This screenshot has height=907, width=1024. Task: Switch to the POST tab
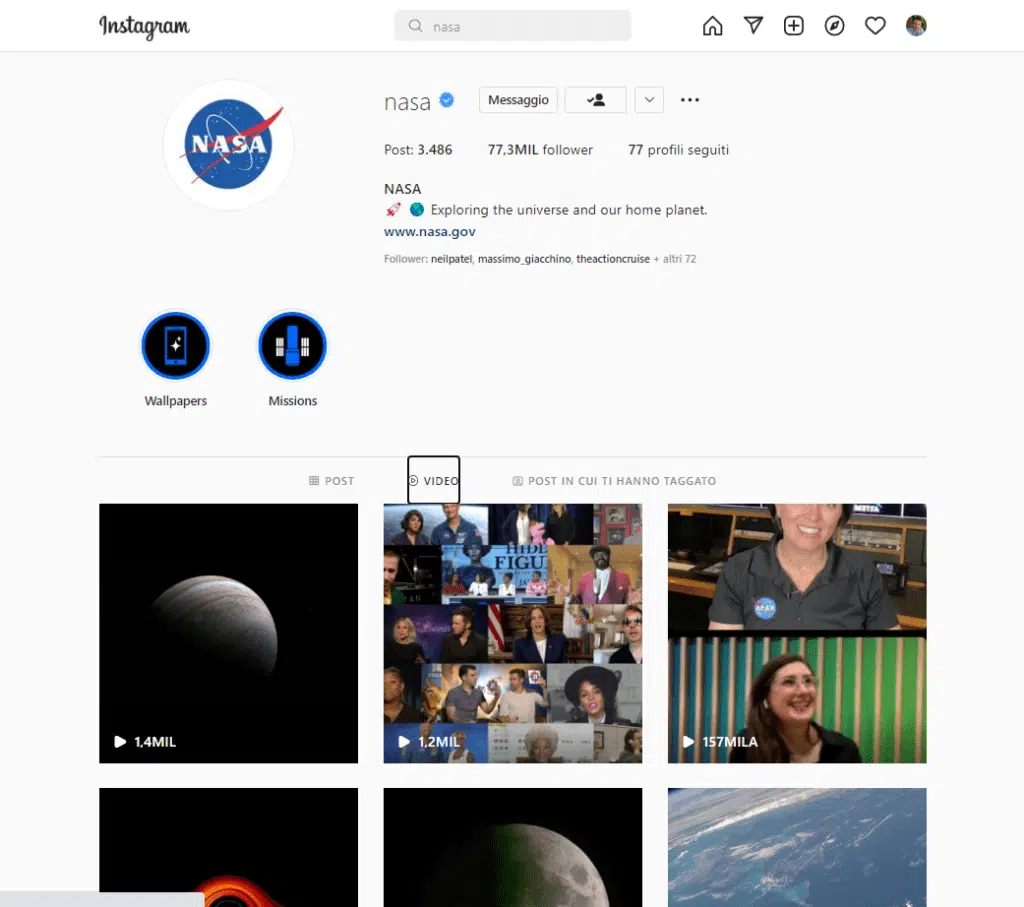pos(332,481)
